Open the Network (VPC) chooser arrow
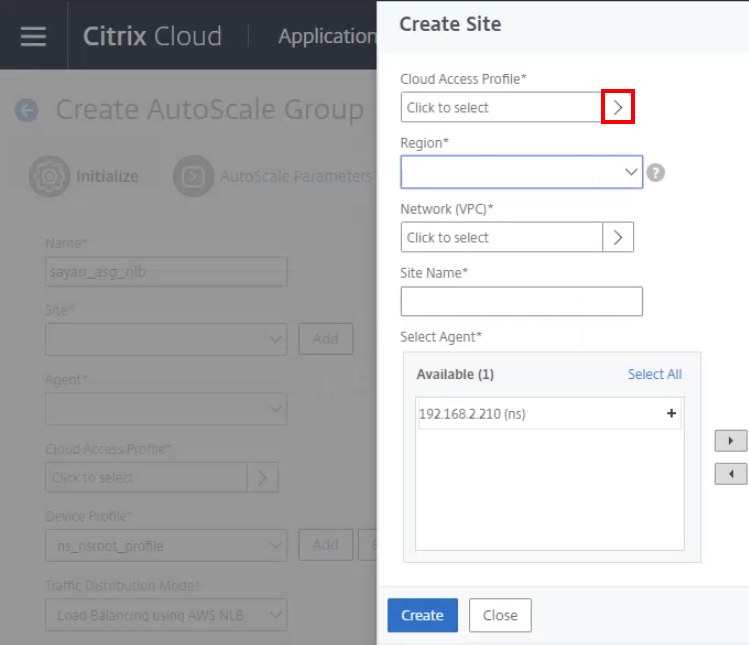 618,237
